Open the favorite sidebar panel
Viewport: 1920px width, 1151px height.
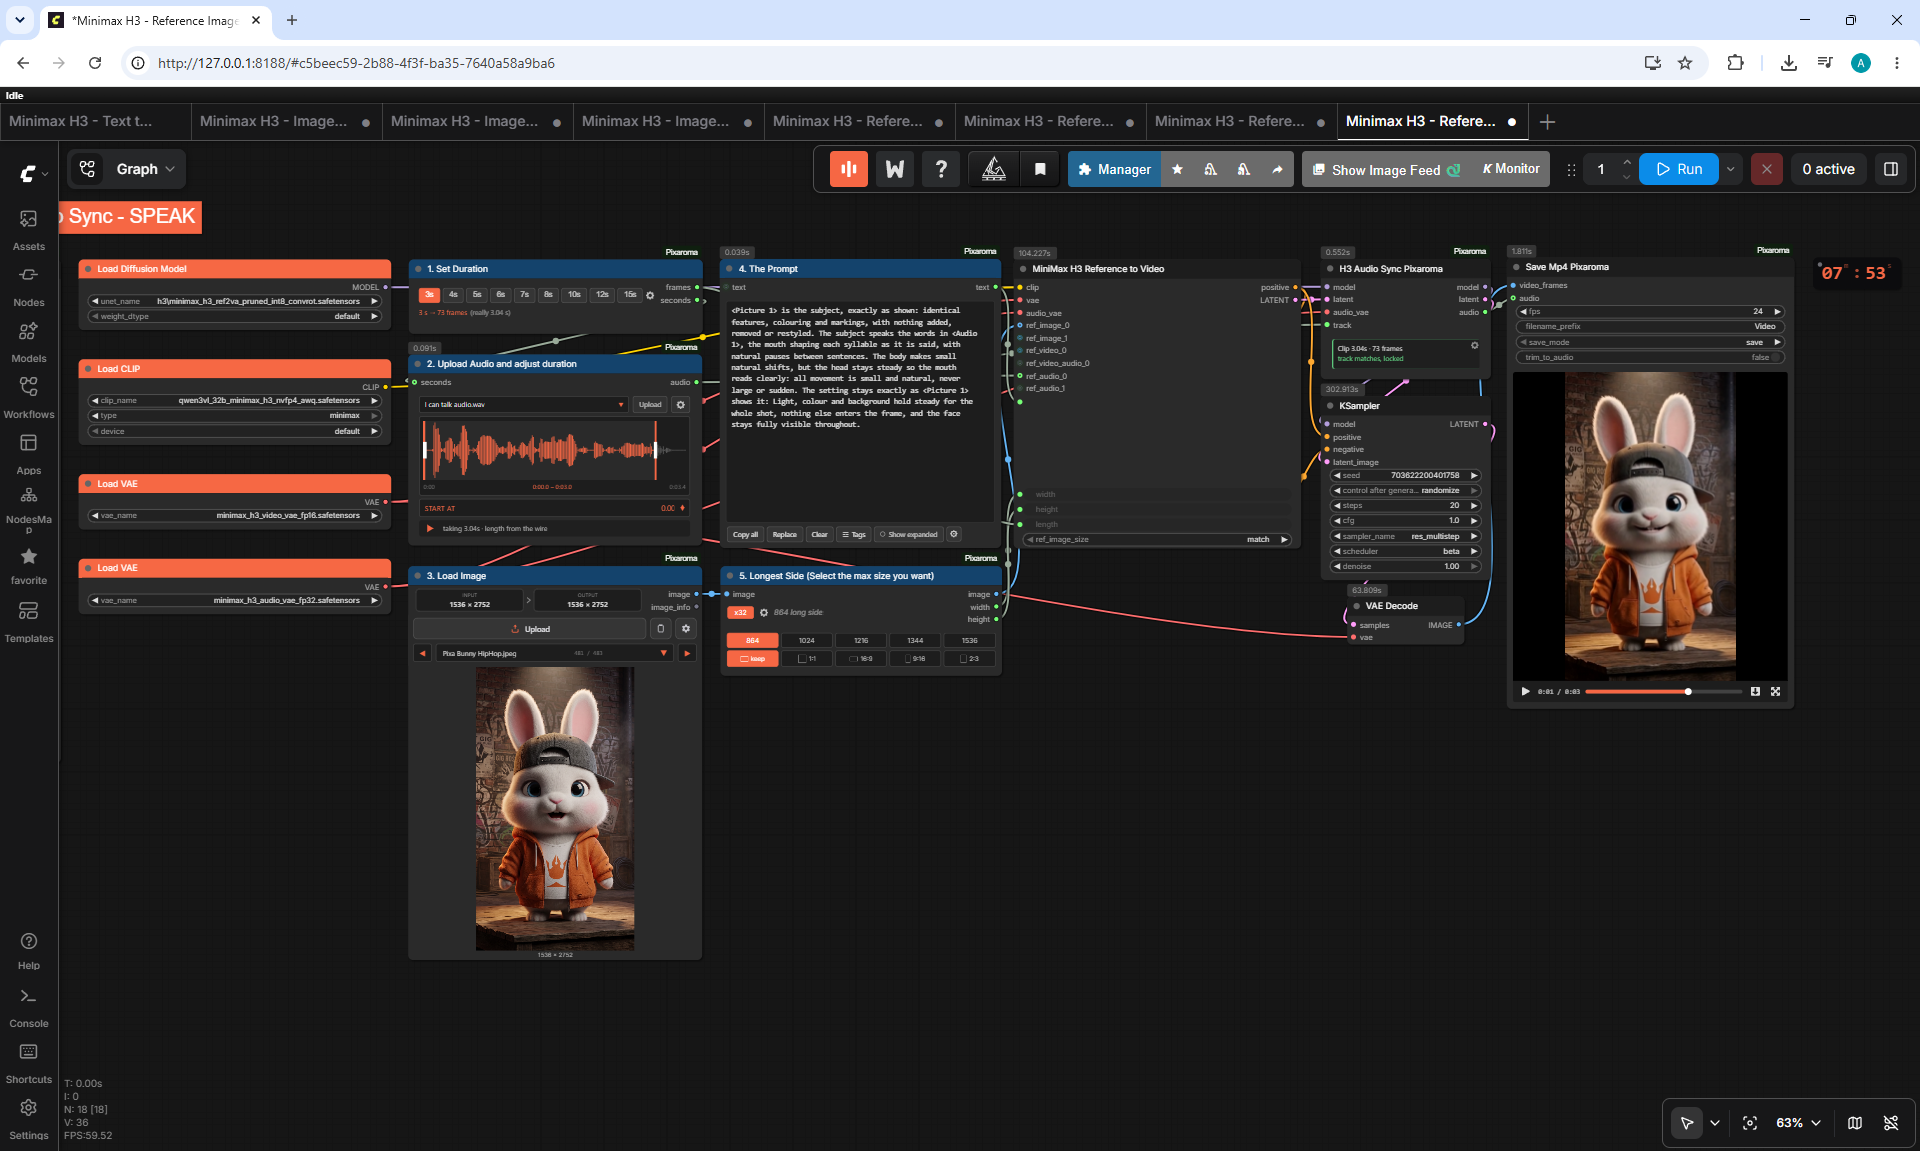click(28, 565)
